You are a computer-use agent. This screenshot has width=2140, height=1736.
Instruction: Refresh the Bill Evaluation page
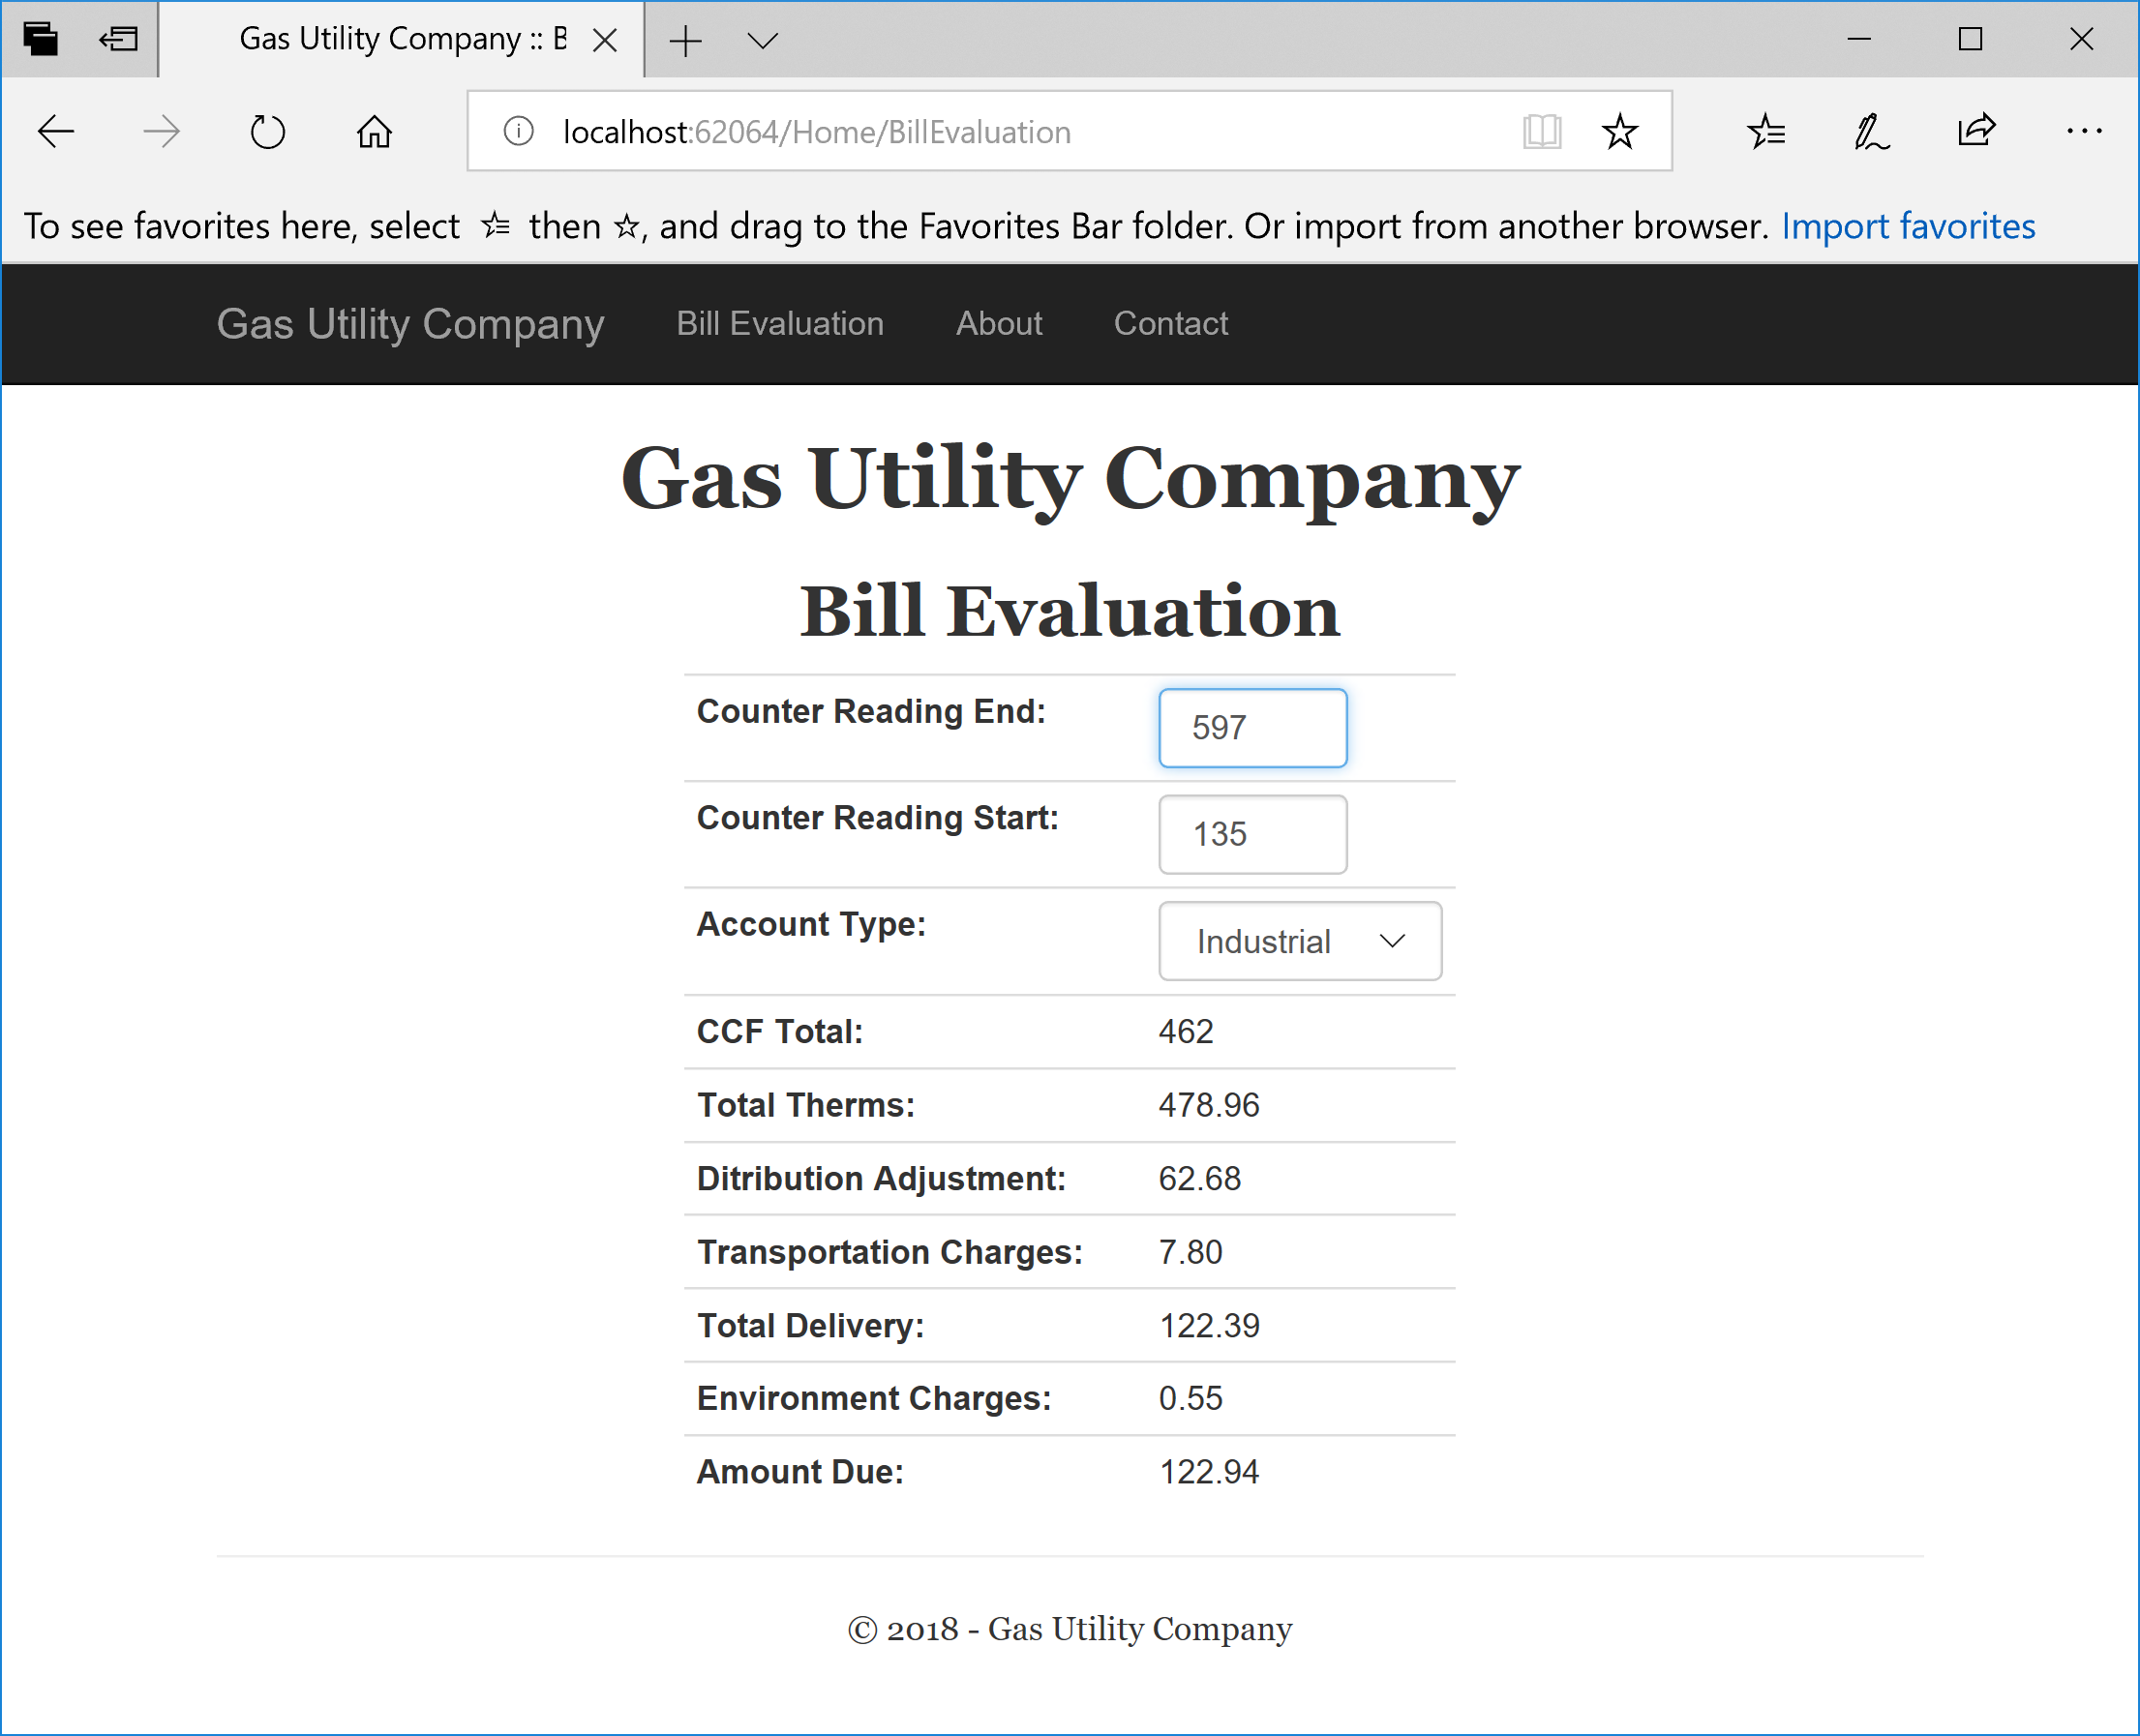[x=268, y=132]
